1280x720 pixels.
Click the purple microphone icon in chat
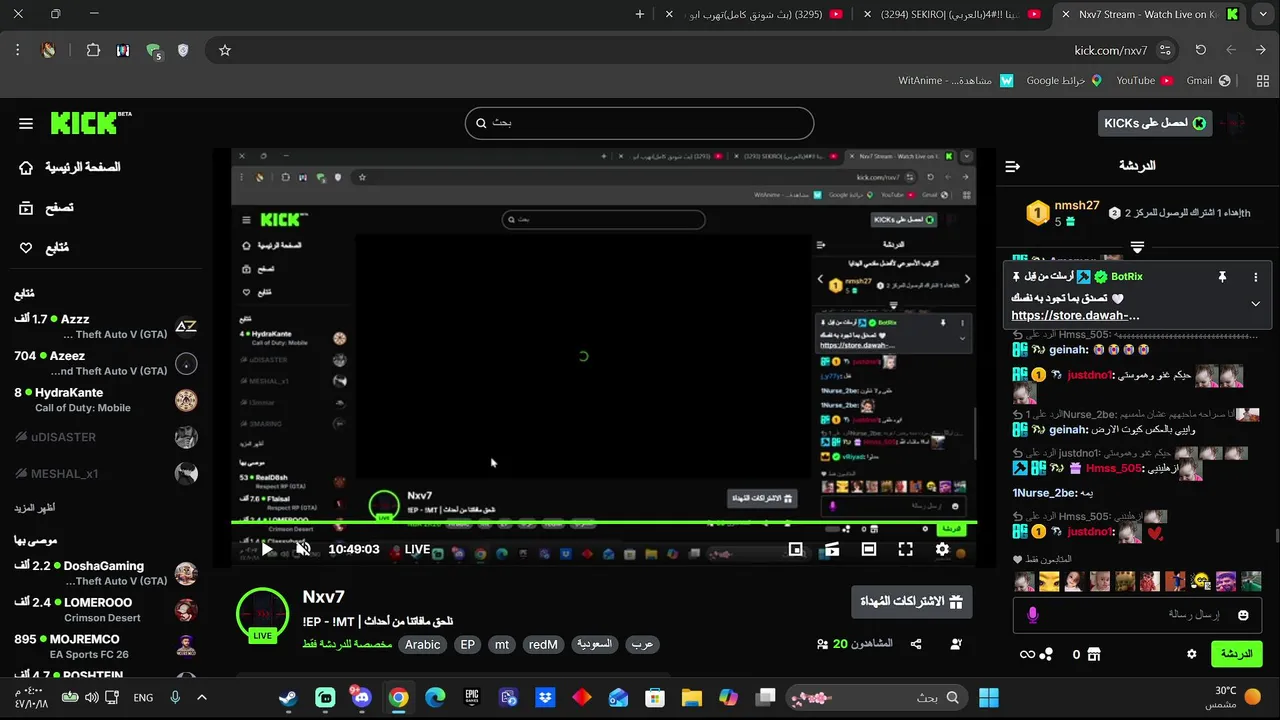click(x=1033, y=615)
